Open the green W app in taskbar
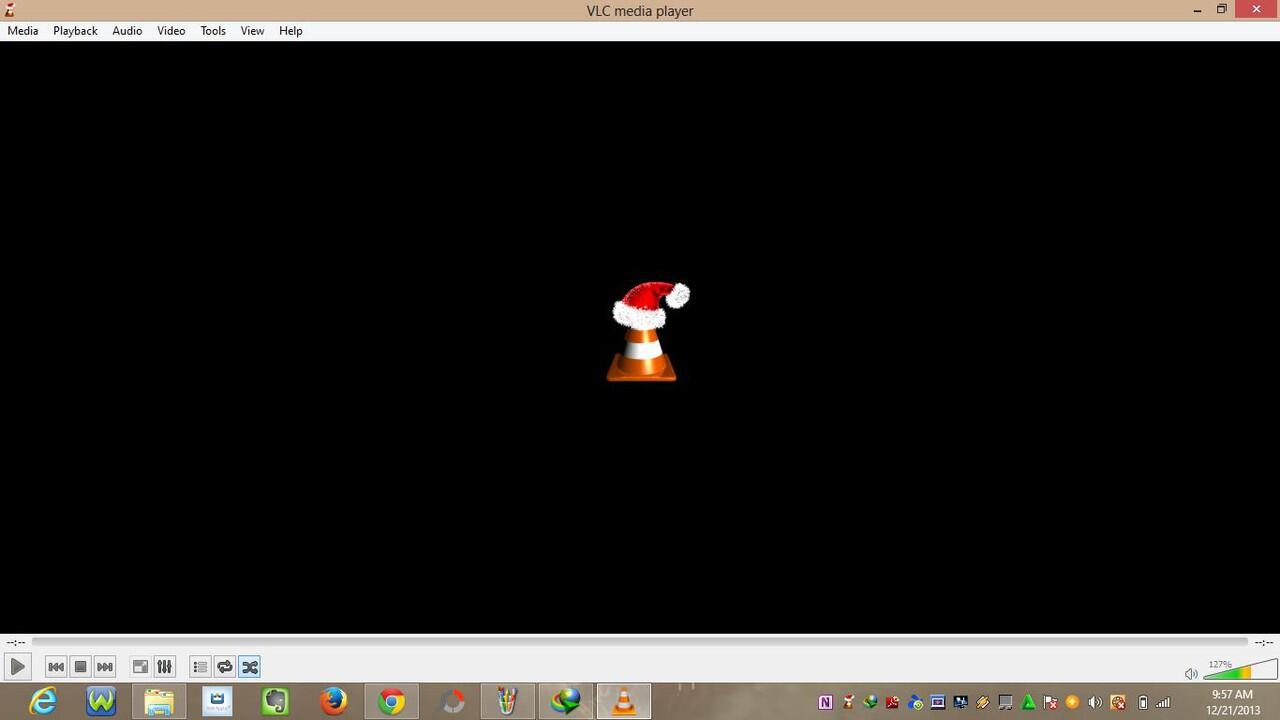 [x=101, y=701]
